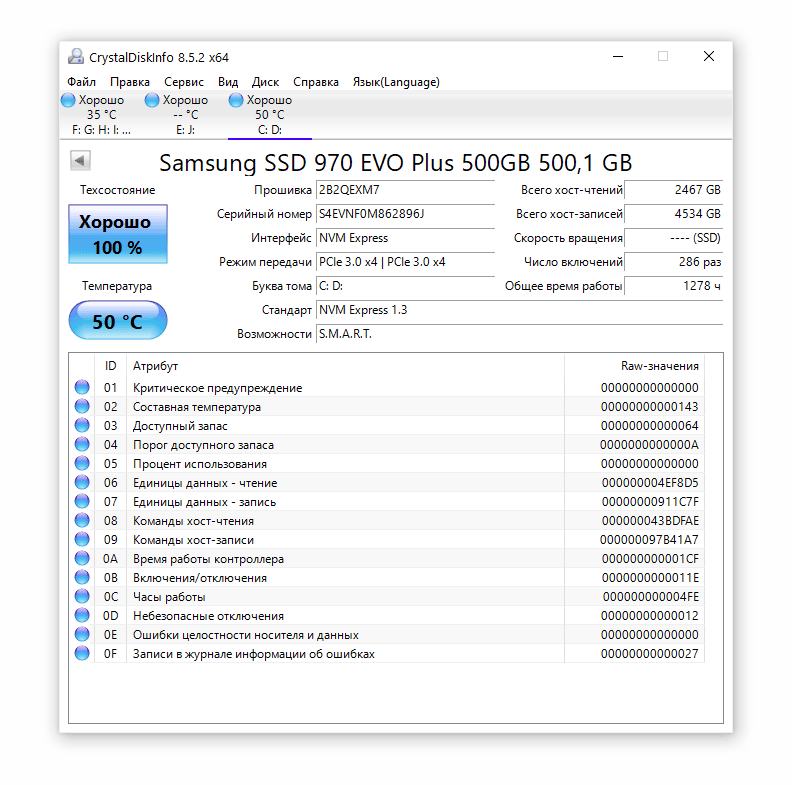Screen dimensions: 792x785
Task: Click status orb for Команды хост-записи row
Action: tap(82, 539)
